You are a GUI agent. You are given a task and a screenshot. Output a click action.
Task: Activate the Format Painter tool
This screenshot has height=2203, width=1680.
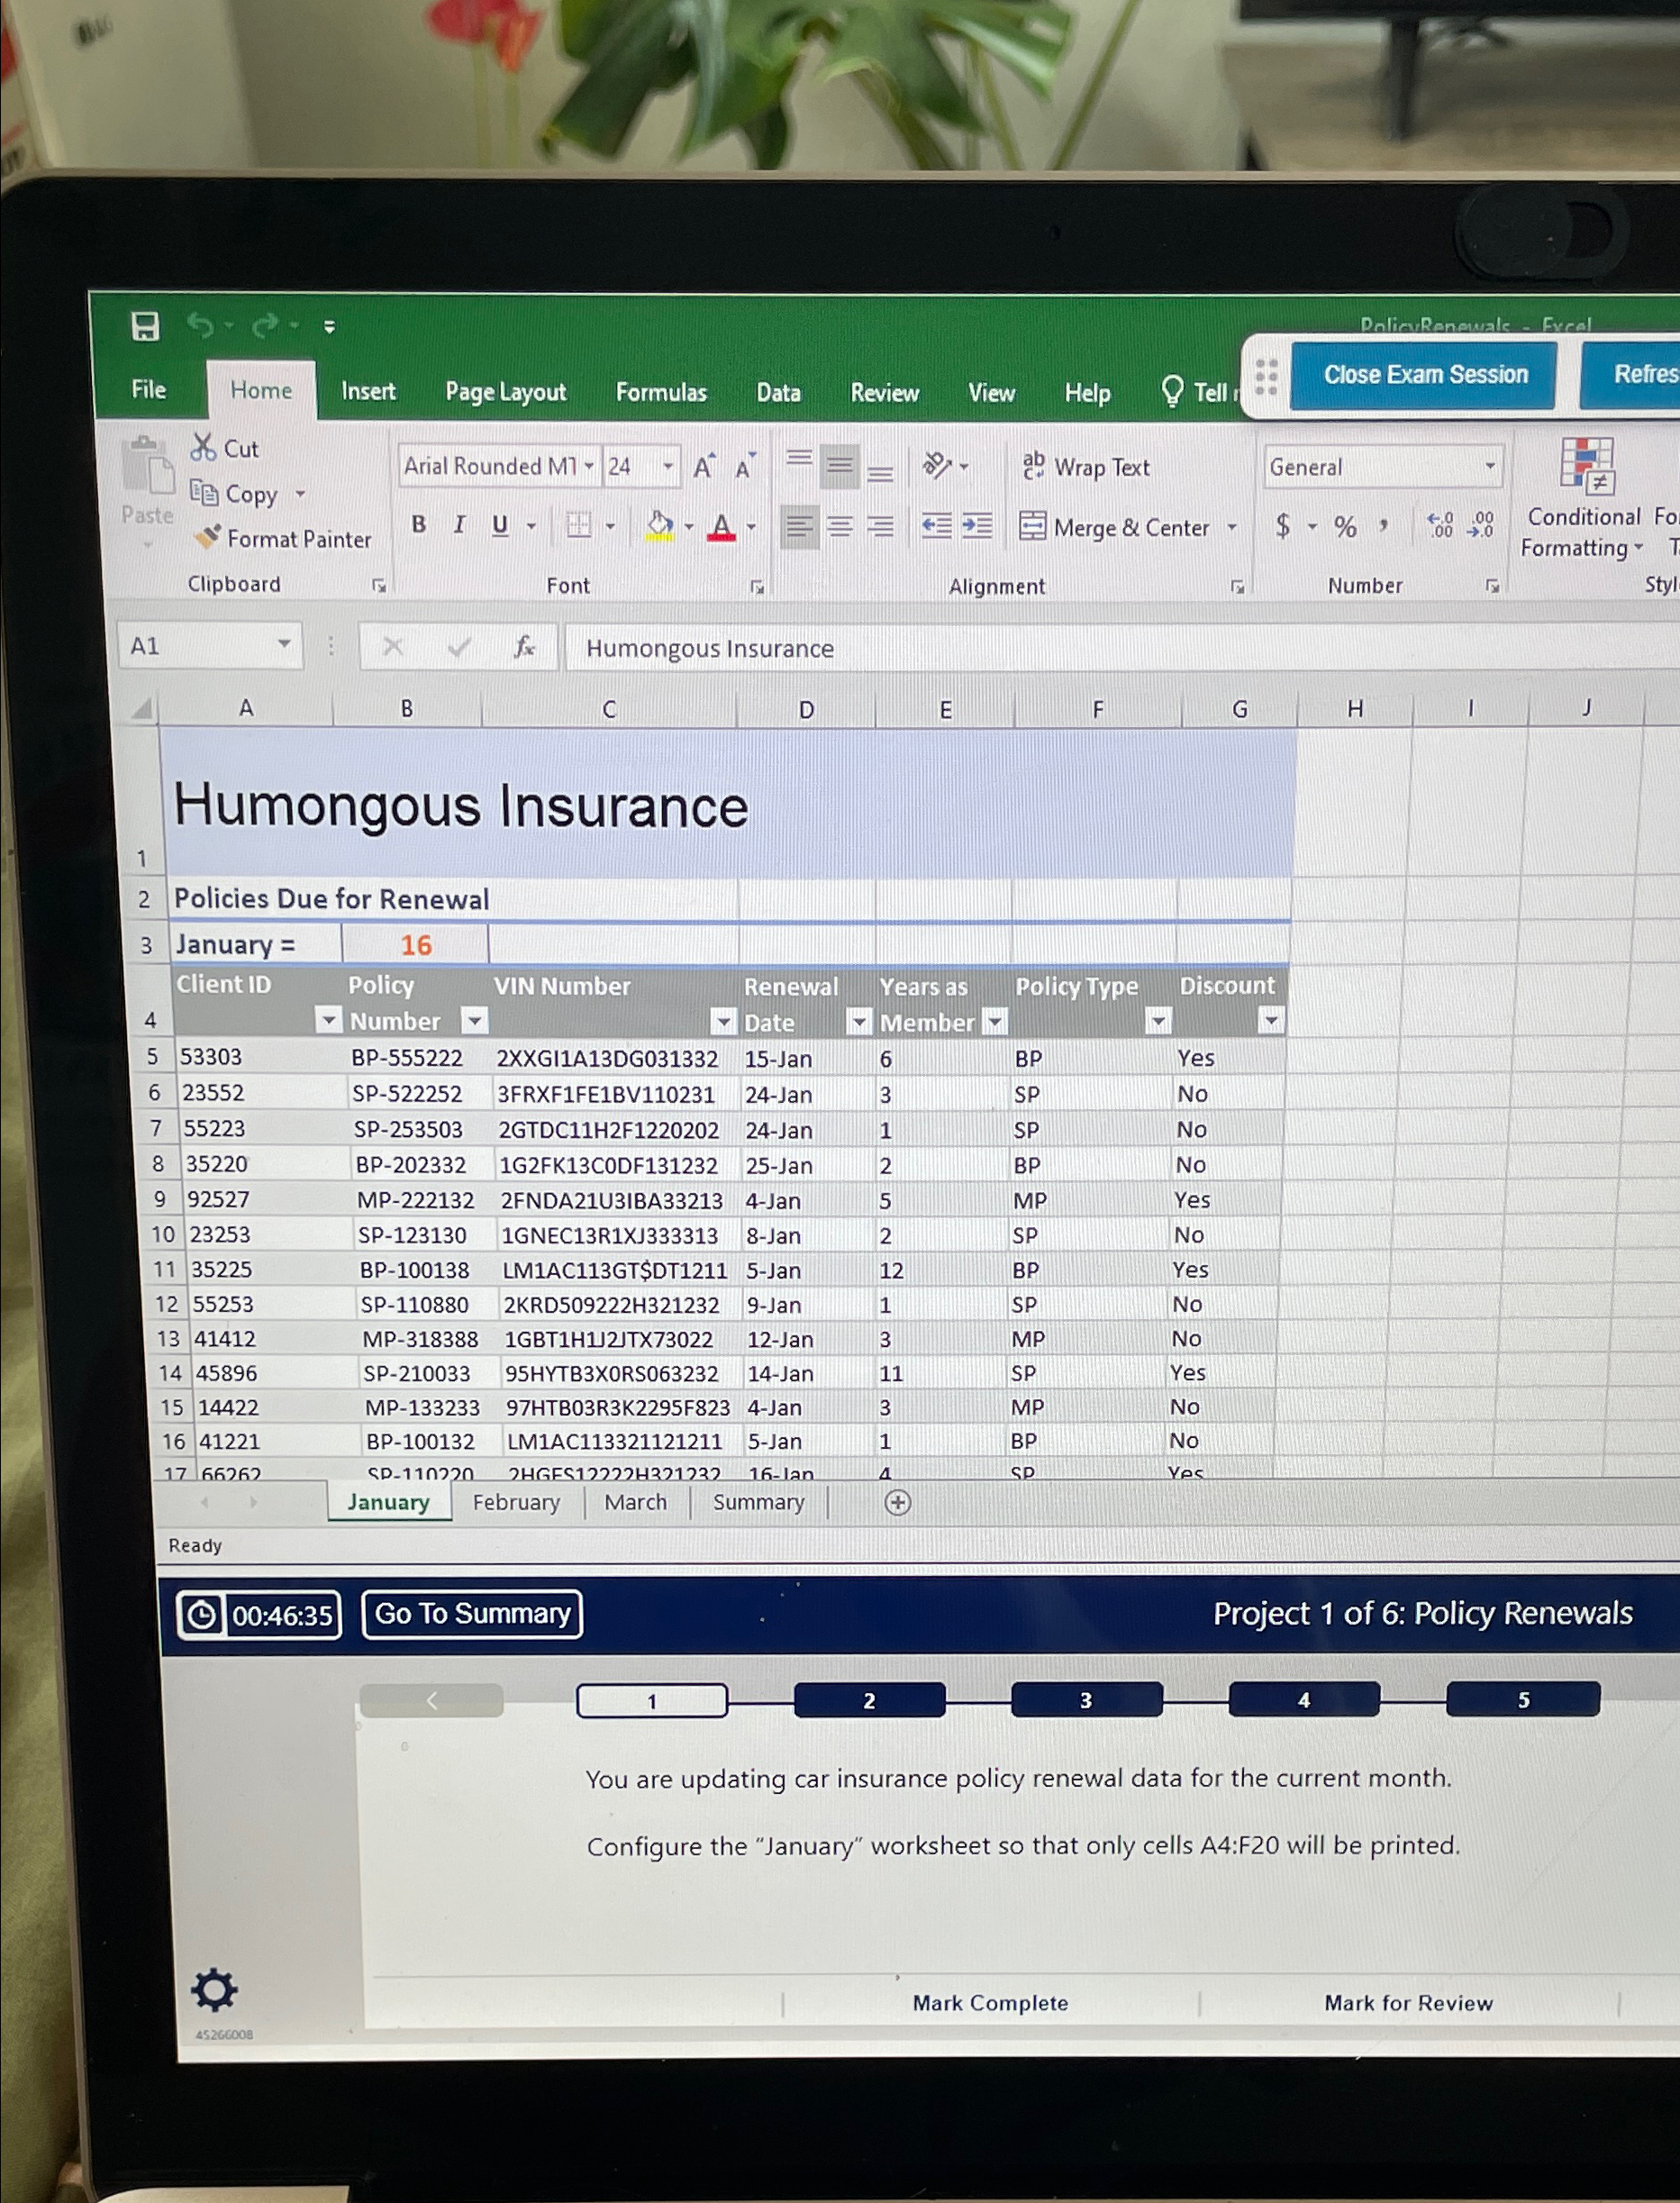pos(282,538)
